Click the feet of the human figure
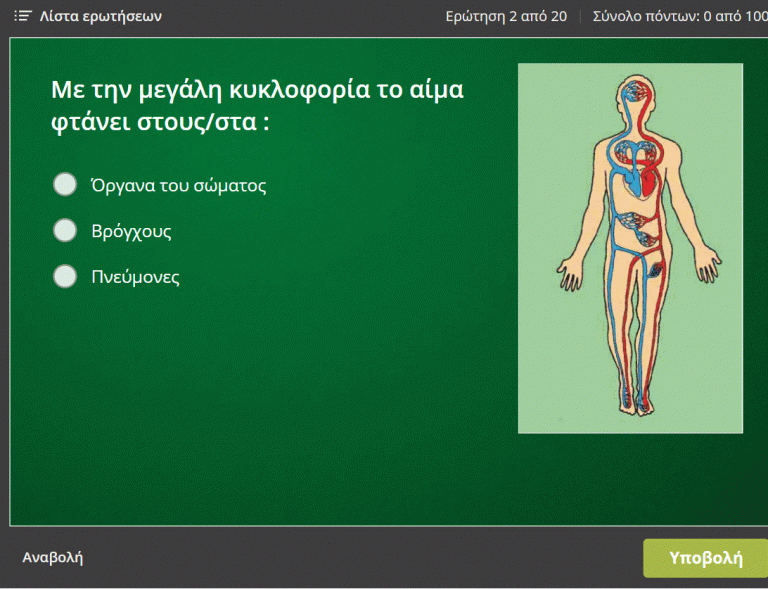768x589 pixels. (635, 403)
